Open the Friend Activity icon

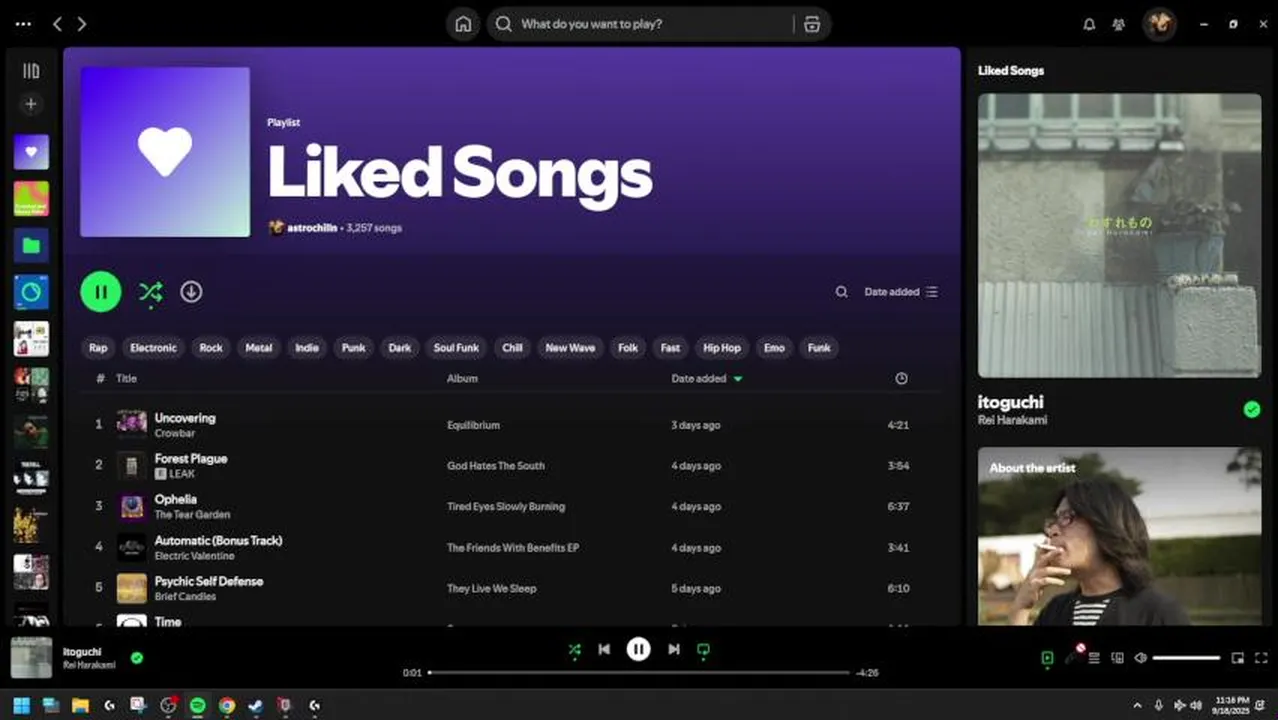(1119, 24)
